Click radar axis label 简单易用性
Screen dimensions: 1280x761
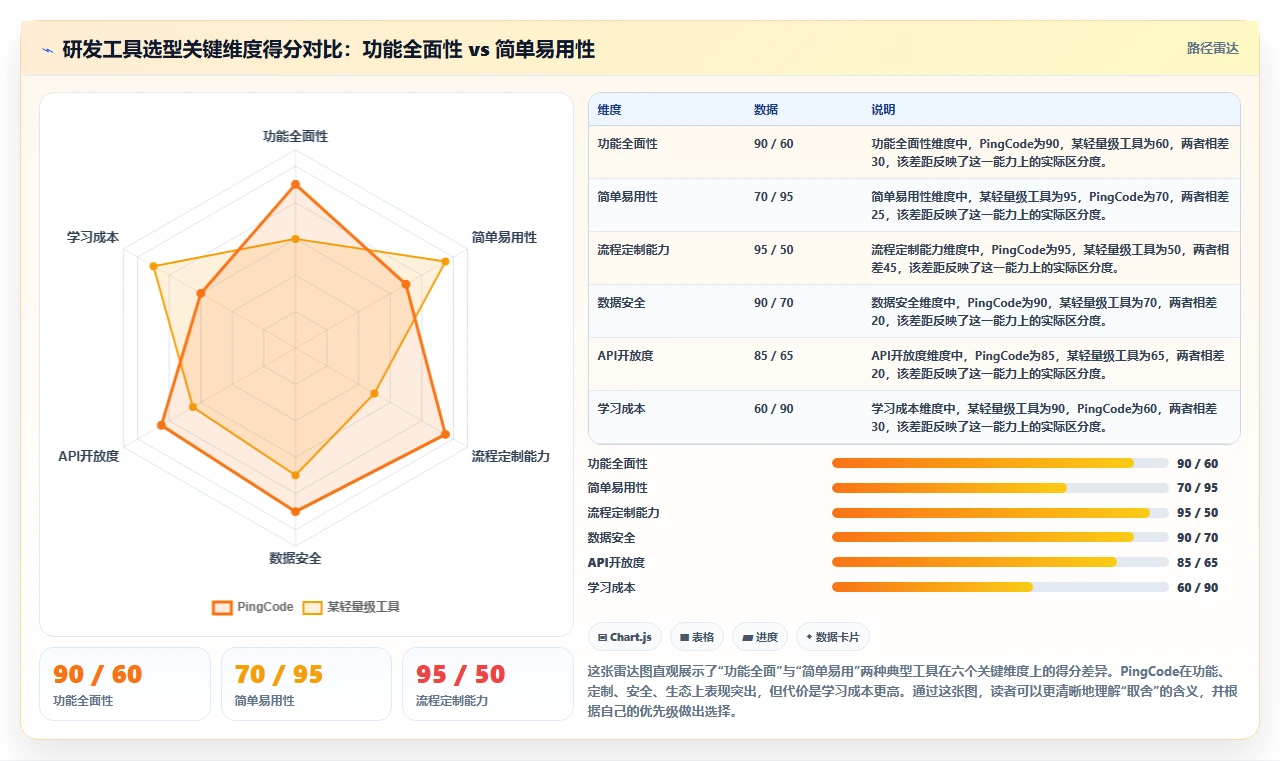pyautogui.click(x=504, y=237)
